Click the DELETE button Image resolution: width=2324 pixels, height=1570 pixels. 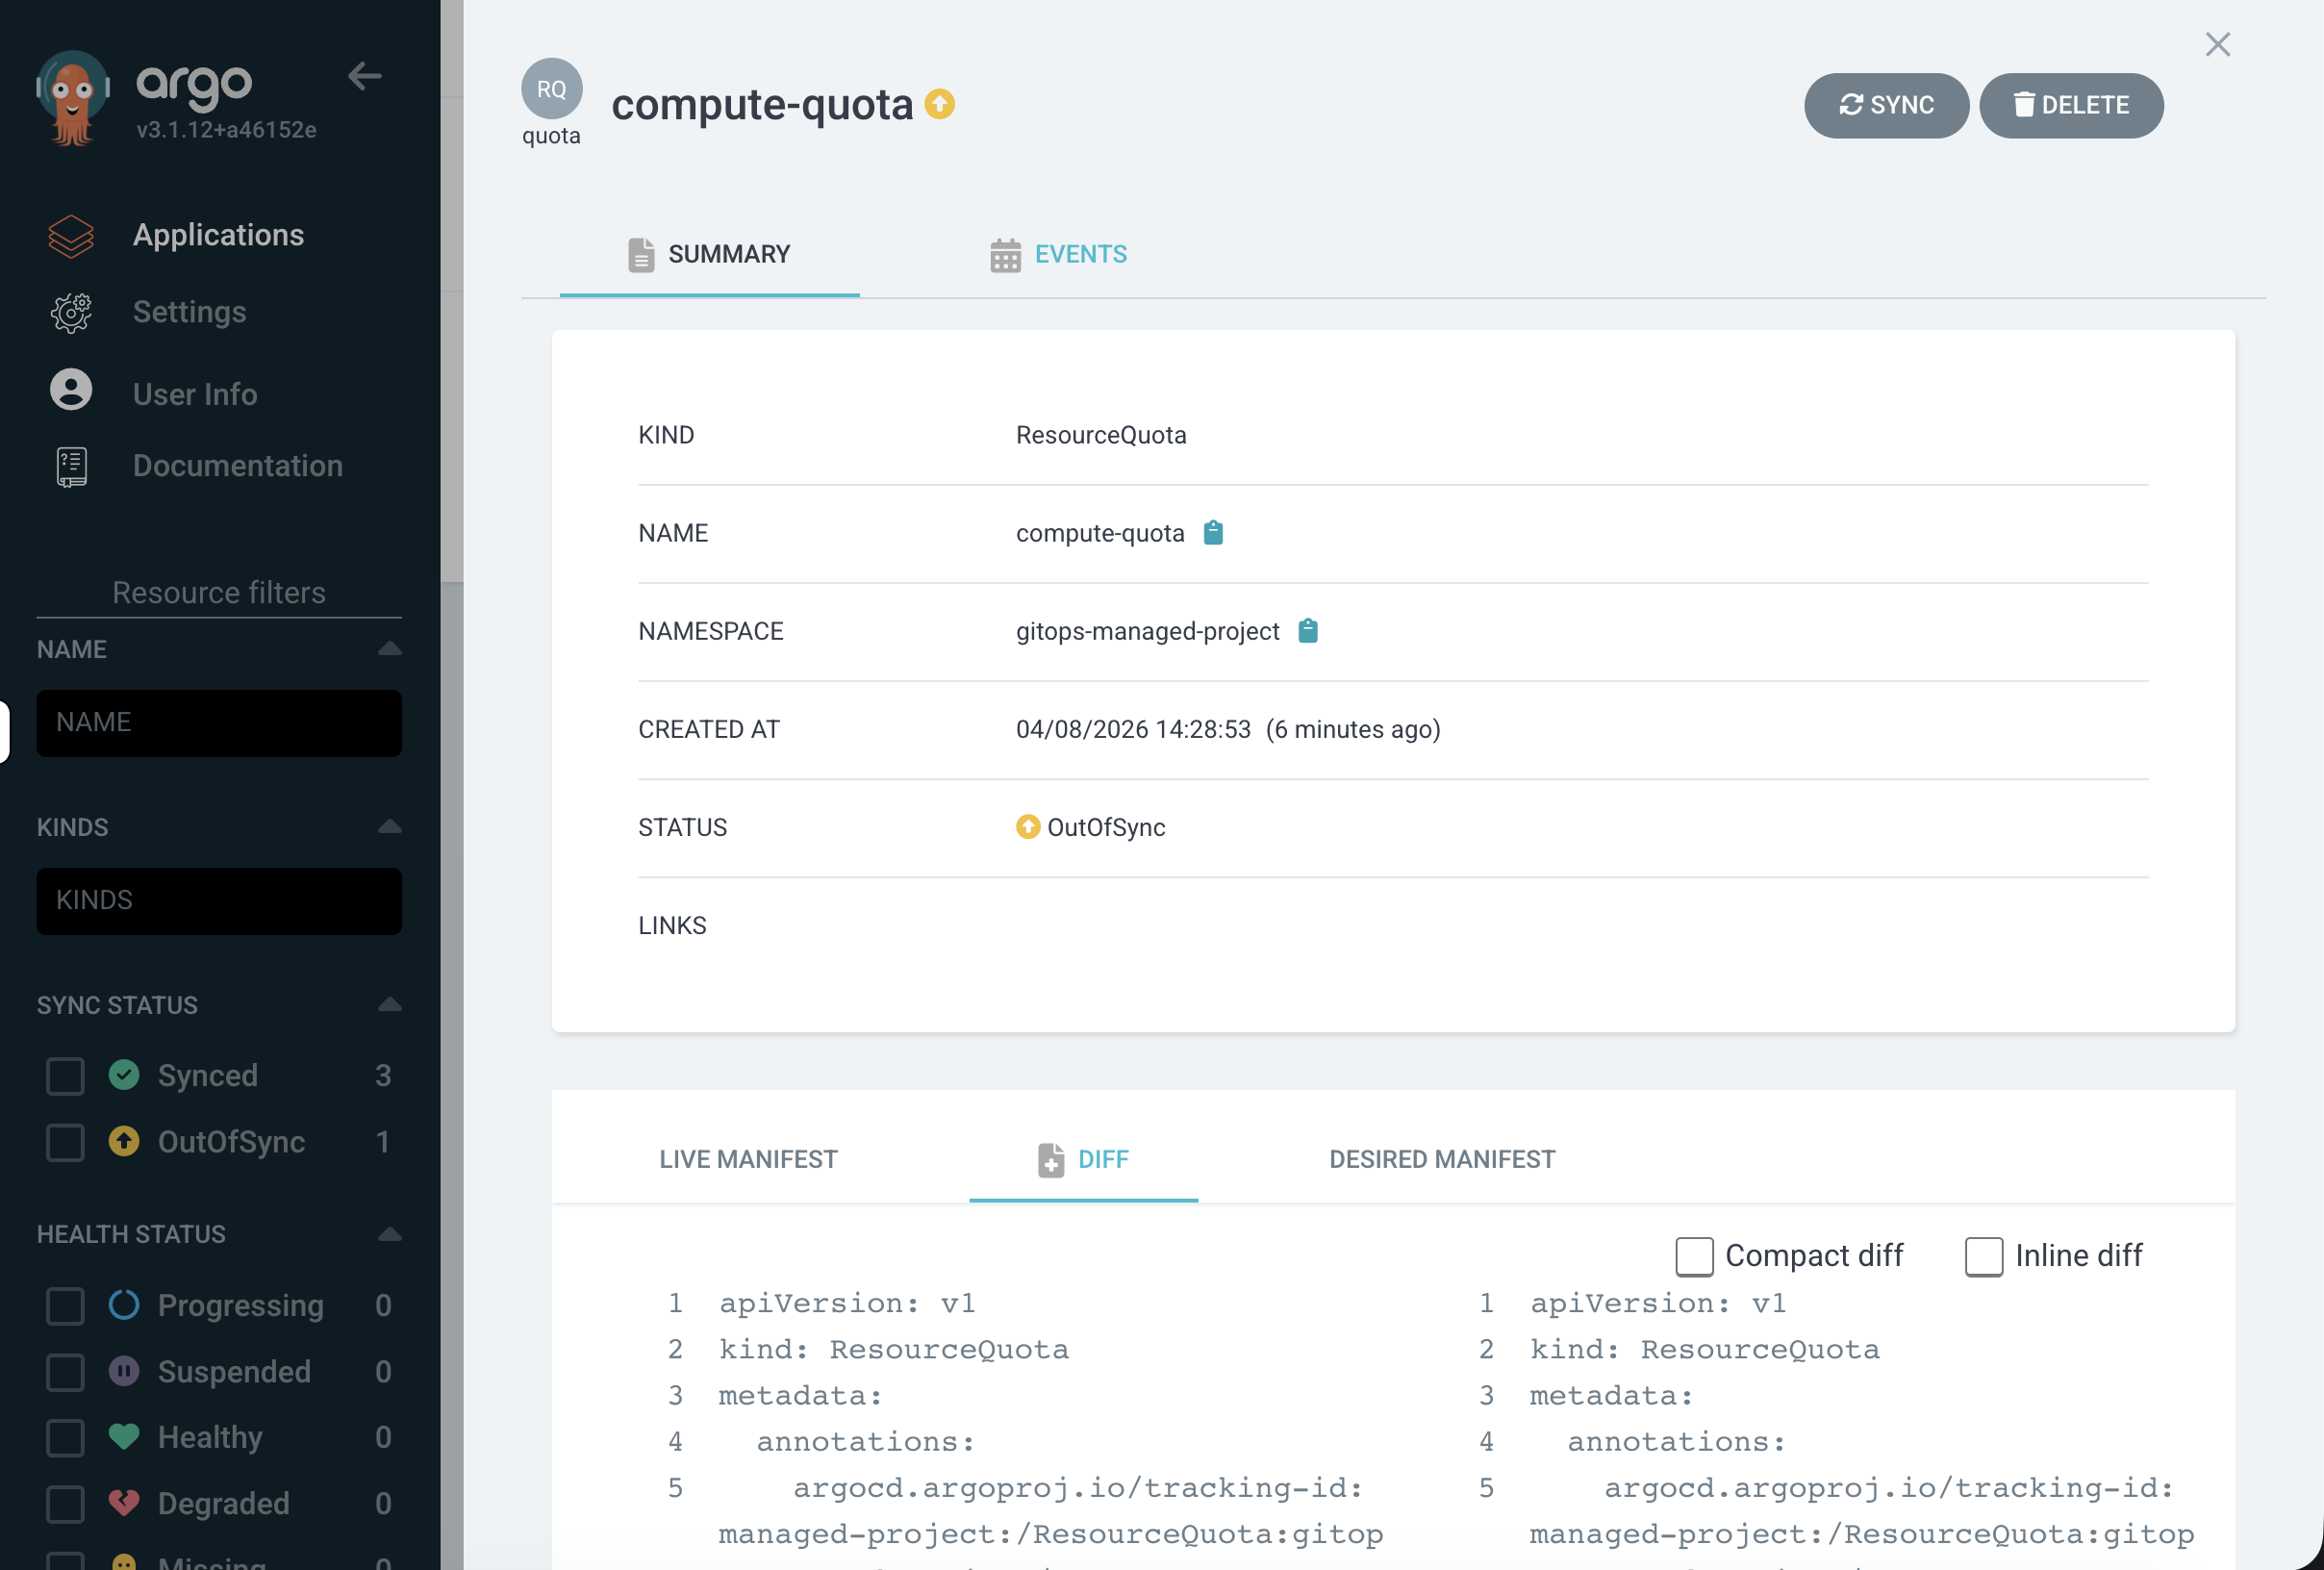click(x=2071, y=105)
